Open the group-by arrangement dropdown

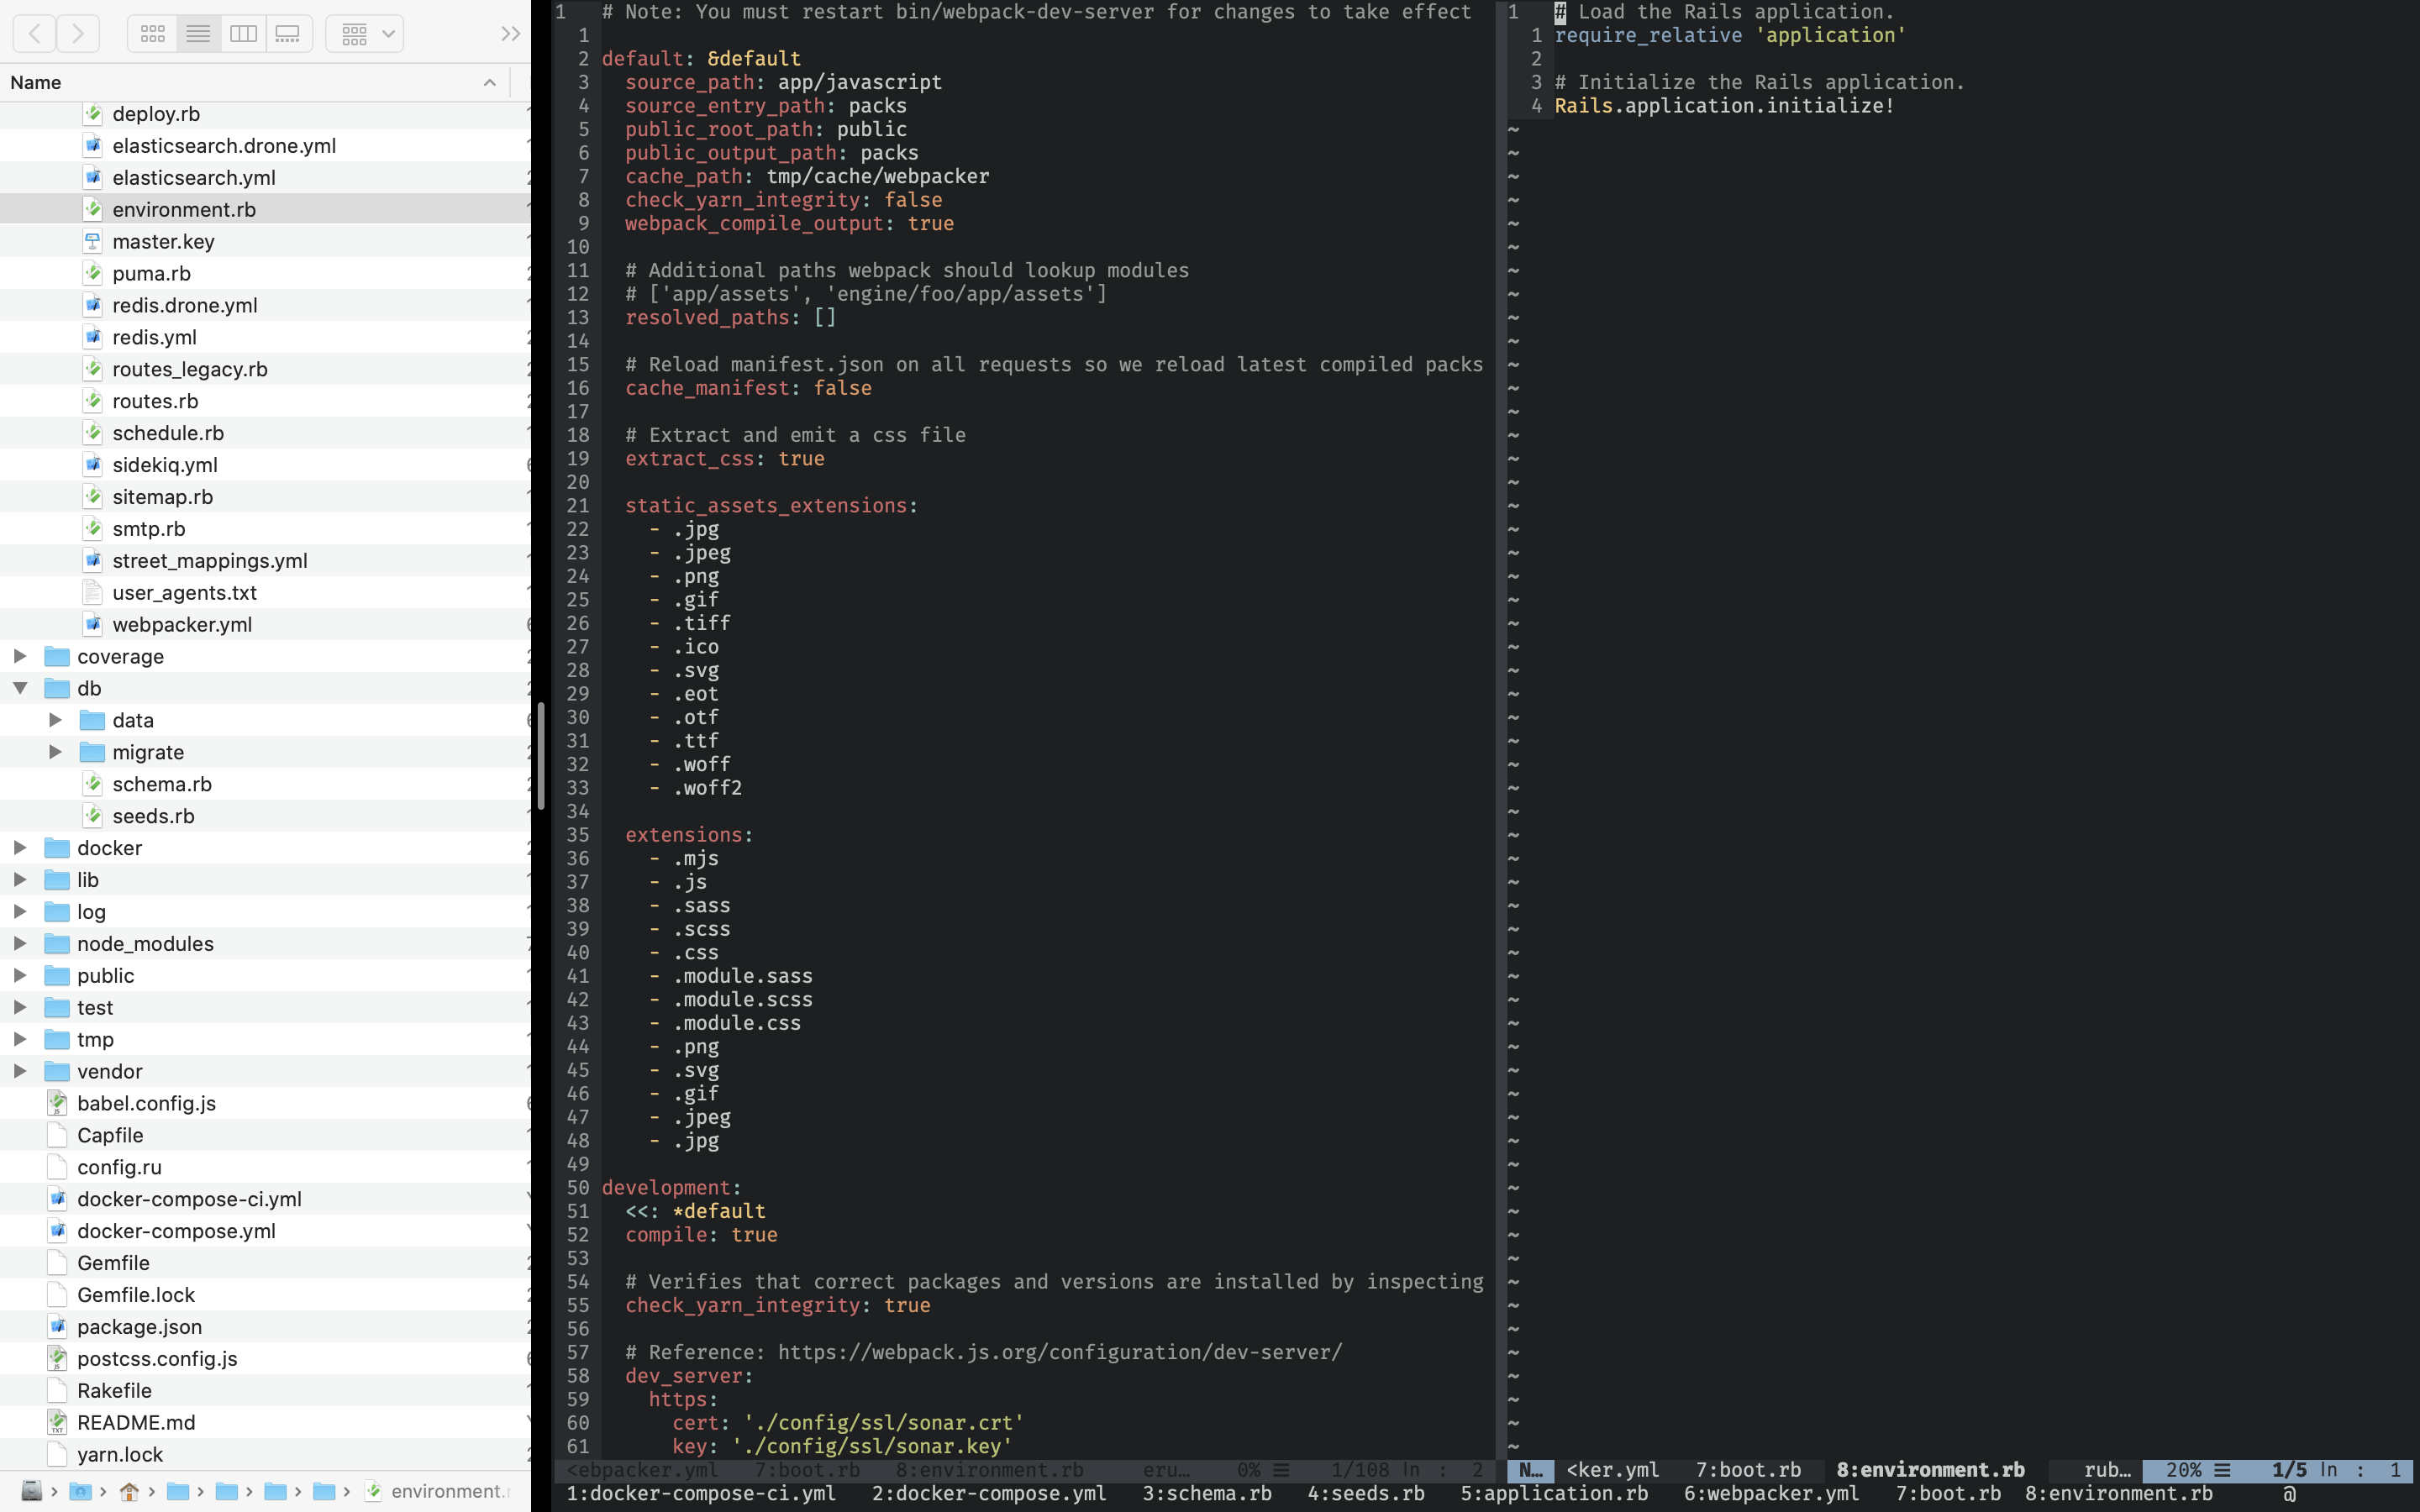[364, 34]
